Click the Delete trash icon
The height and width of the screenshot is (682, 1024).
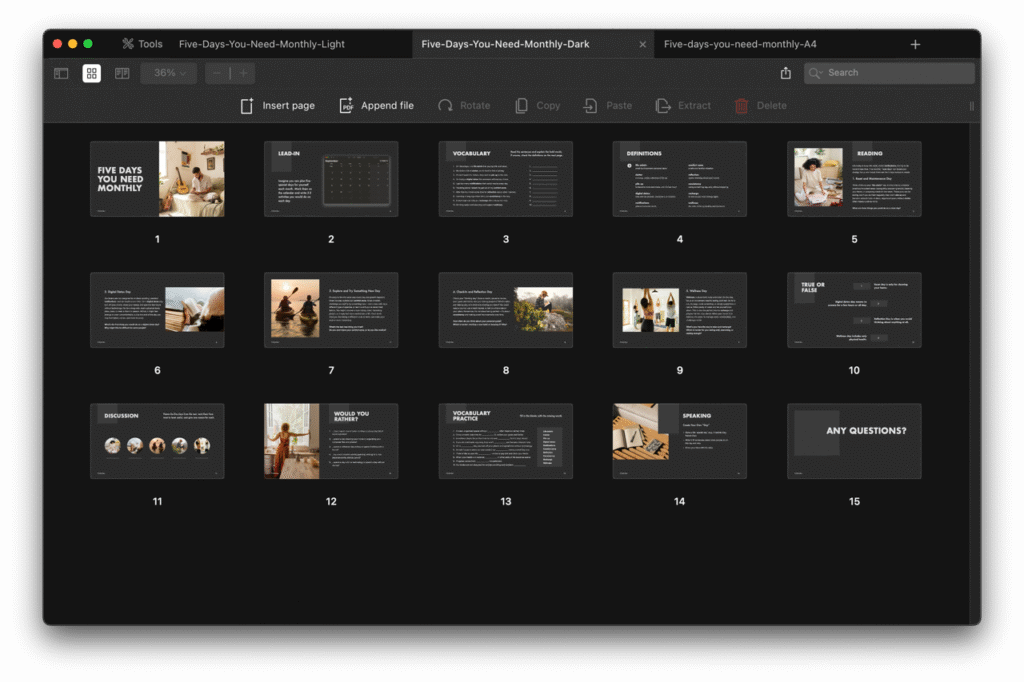point(741,106)
